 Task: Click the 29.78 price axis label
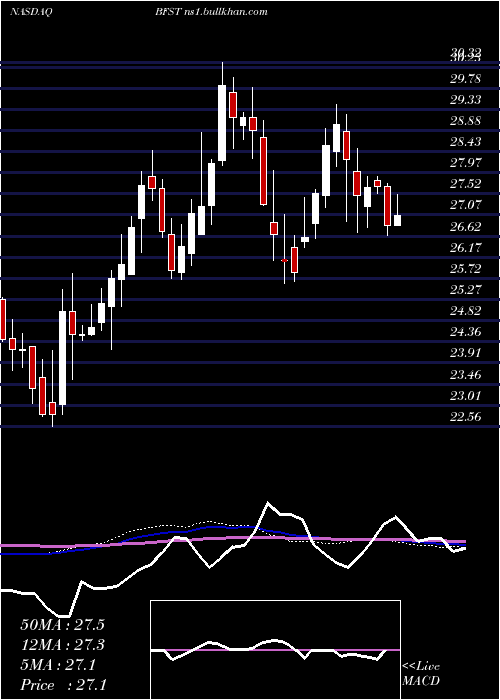466,79
